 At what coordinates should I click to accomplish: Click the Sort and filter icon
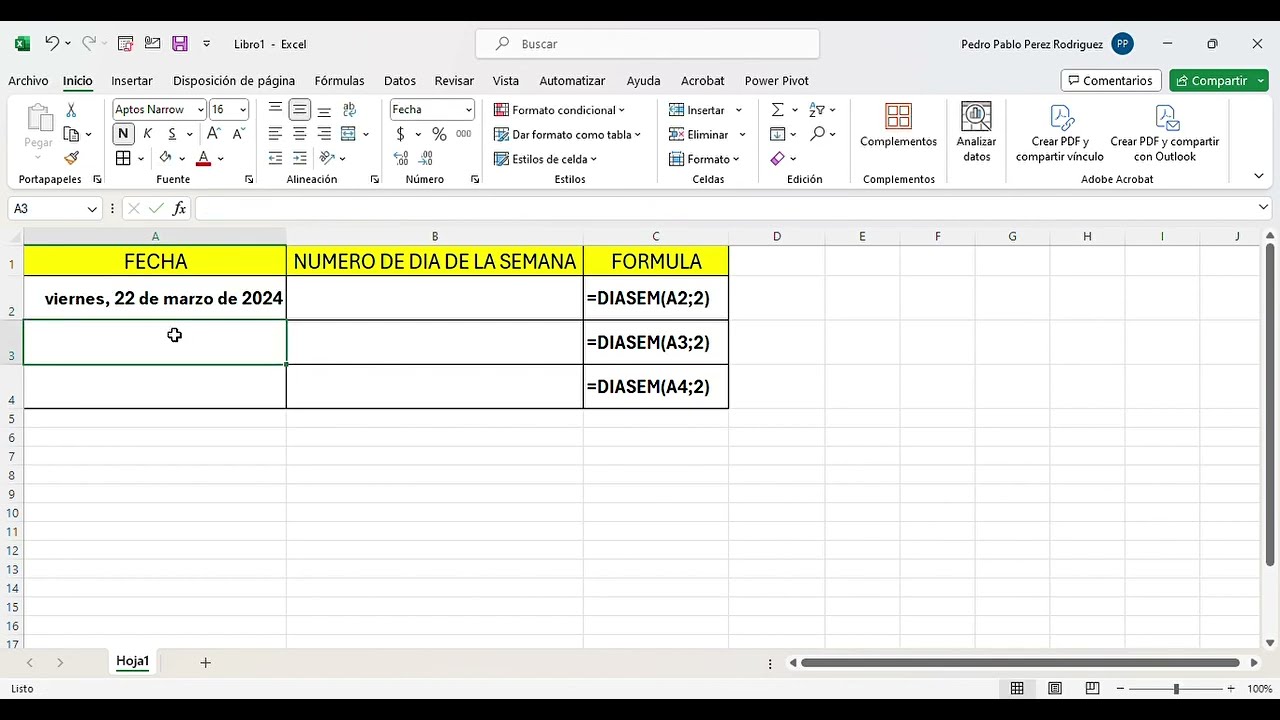coord(817,110)
